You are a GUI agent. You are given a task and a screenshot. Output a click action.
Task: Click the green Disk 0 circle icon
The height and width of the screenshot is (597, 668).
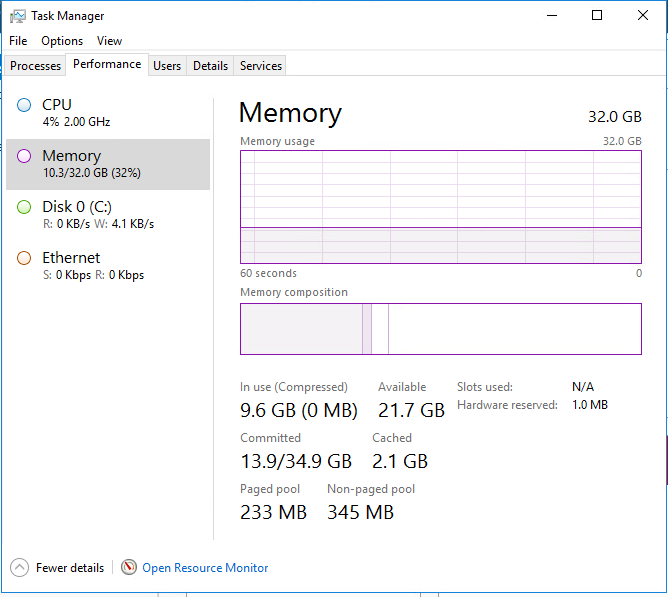pos(24,207)
